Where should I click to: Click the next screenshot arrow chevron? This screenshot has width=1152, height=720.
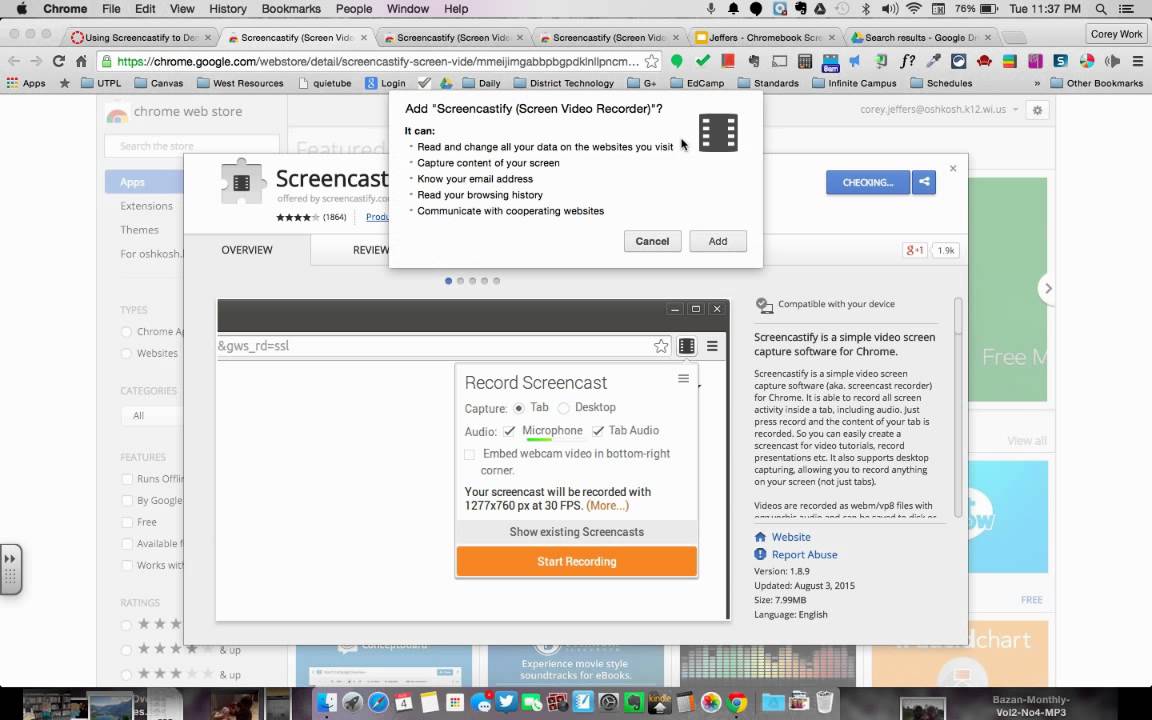pos(1048,289)
